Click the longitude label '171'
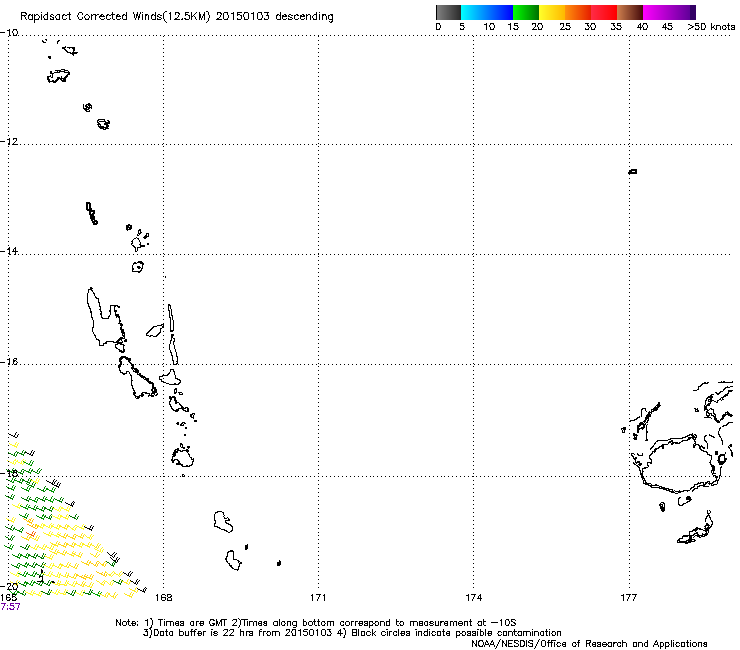Viewport: 740px width, 650px height. (318, 598)
